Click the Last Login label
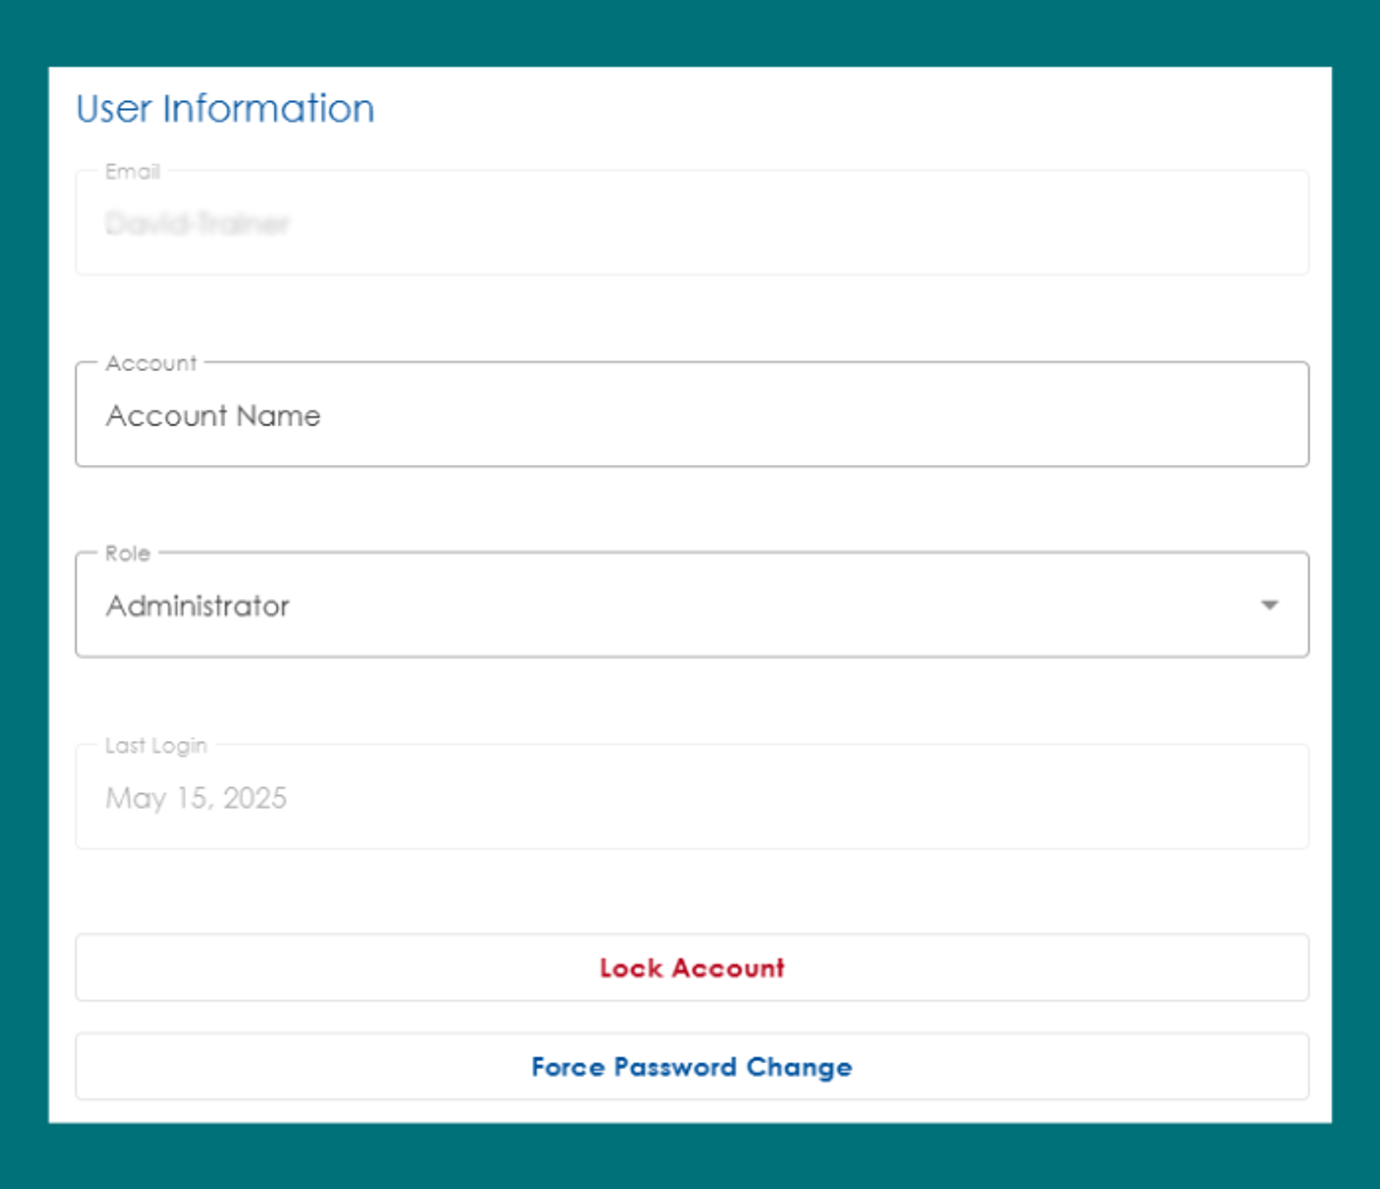The image size is (1380, 1189). point(157,744)
